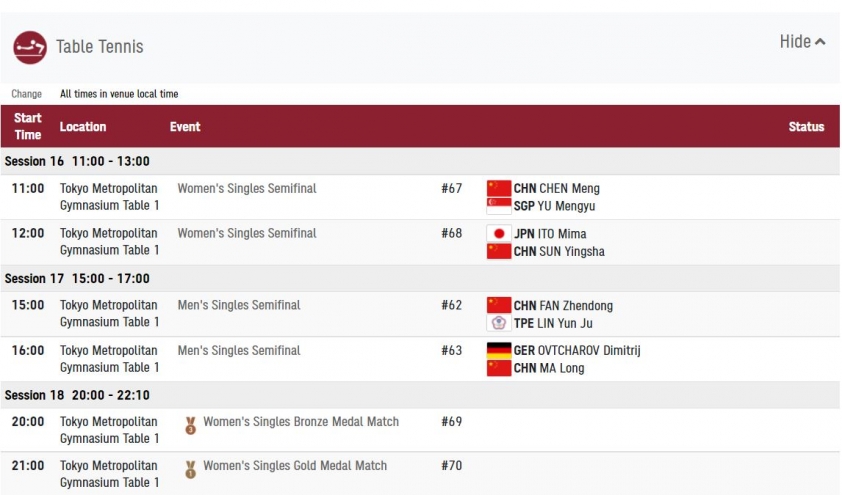Click Chinese Taipei flag beside LIN Yun Ju
The height and width of the screenshot is (495, 842).
pos(499,323)
